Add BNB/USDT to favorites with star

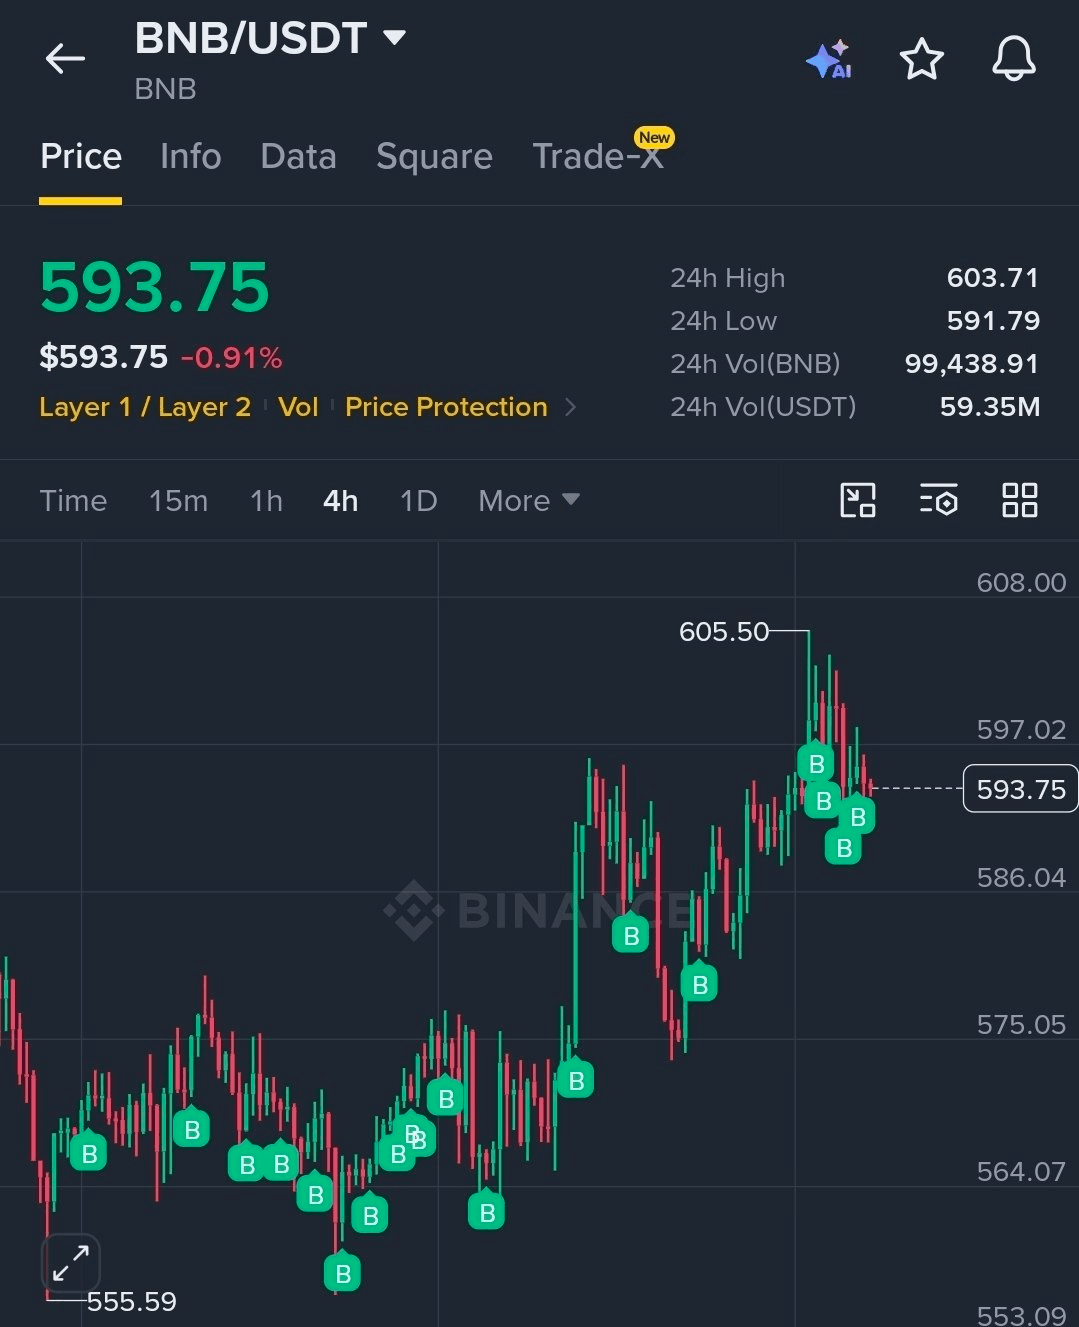tap(921, 59)
